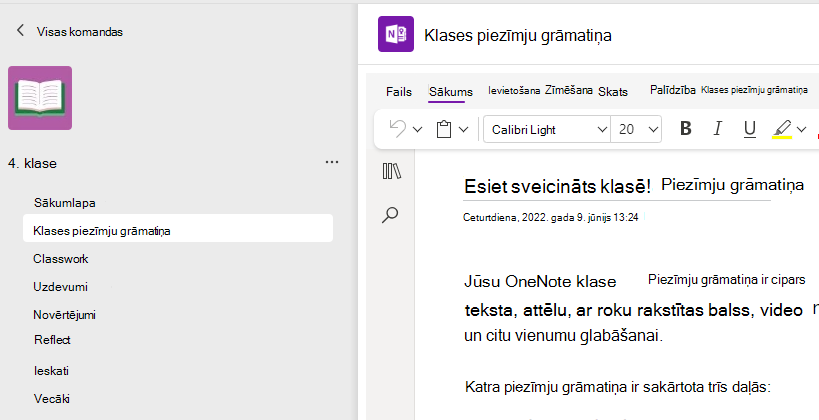Expand paste options arrow
The image size is (819, 420).
[463, 130]
